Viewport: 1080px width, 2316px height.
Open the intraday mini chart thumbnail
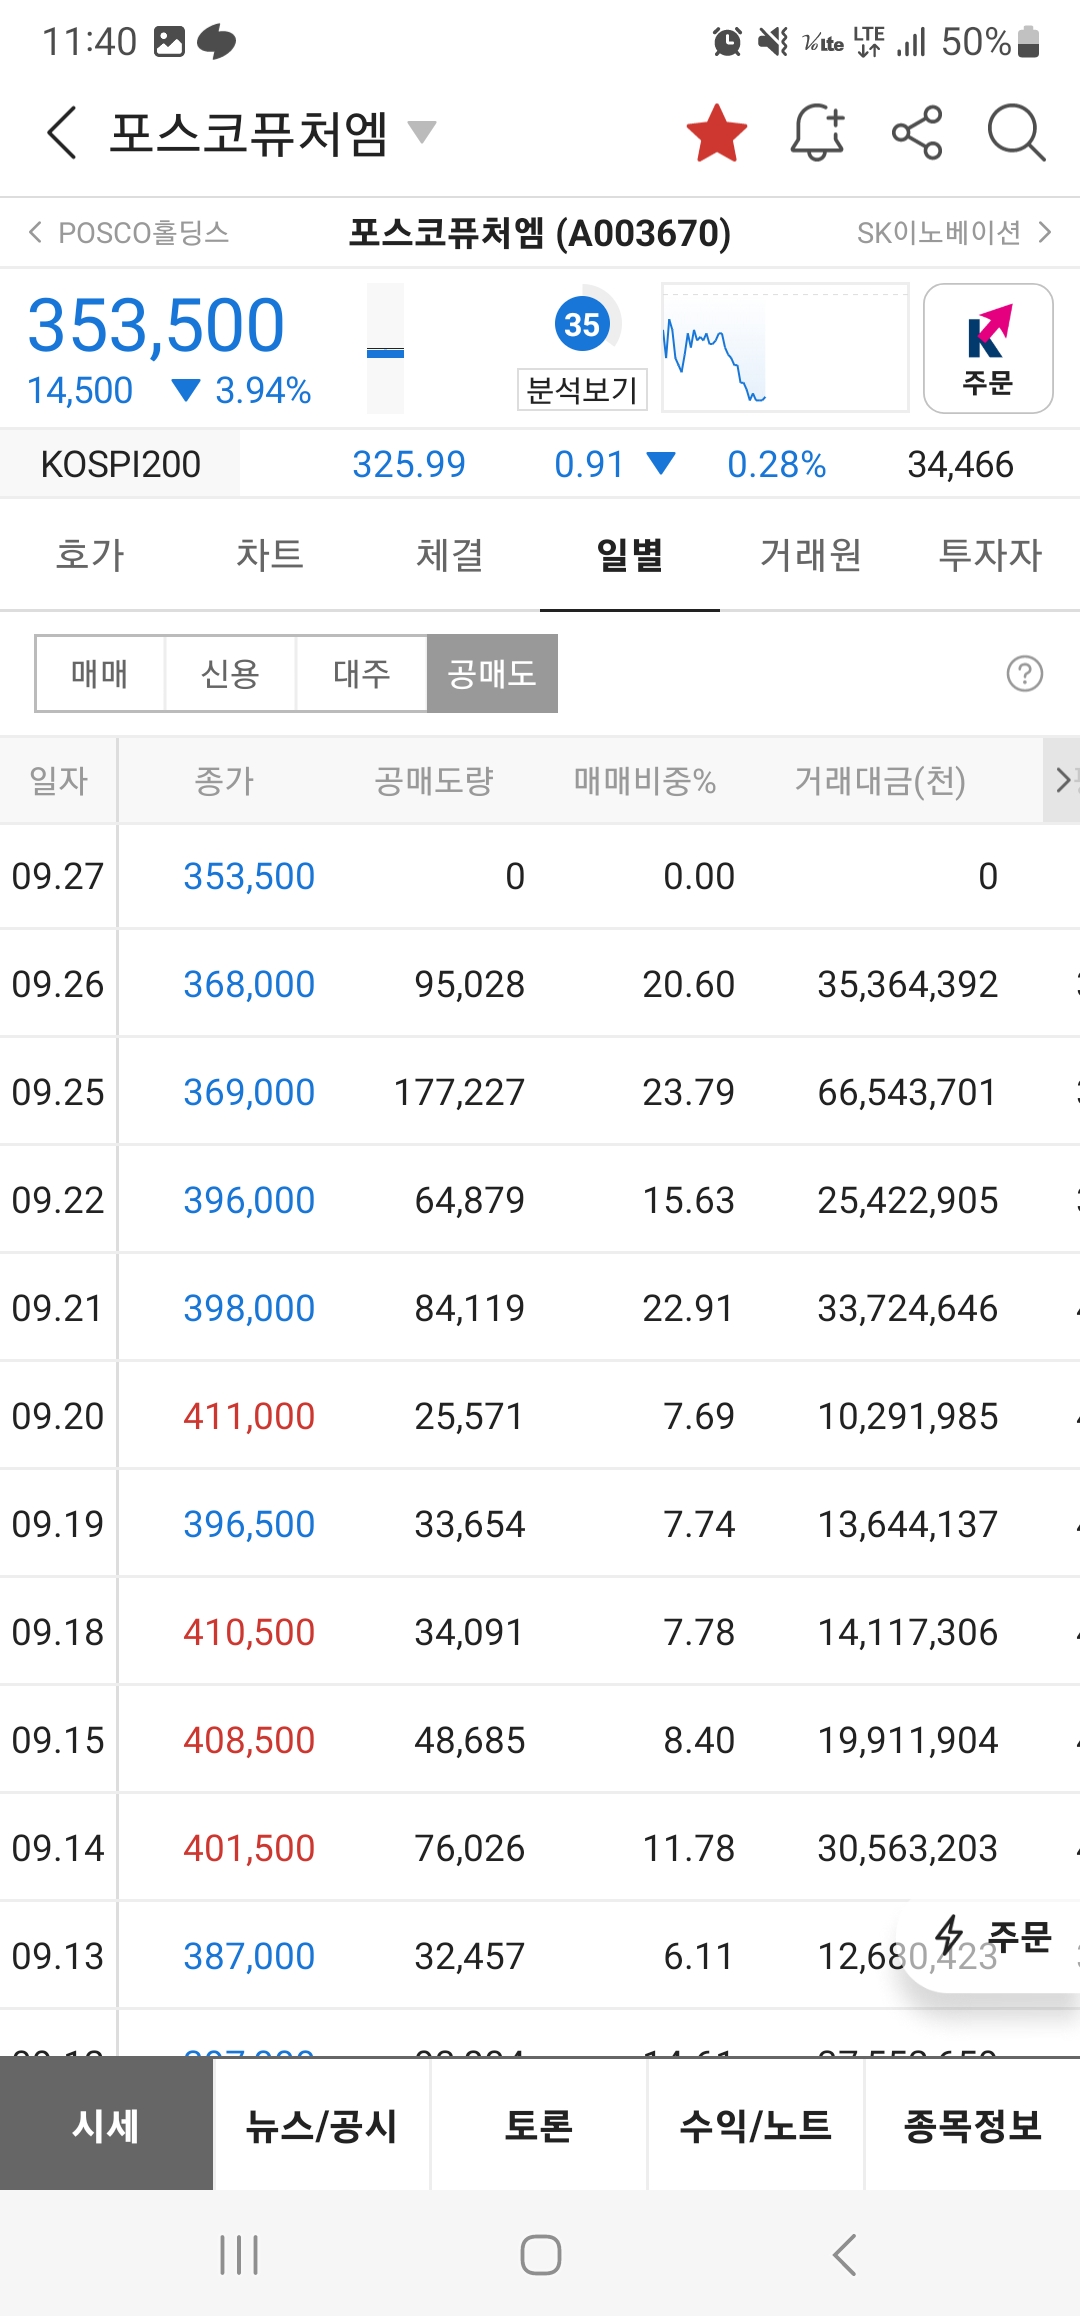click(785, 348)
